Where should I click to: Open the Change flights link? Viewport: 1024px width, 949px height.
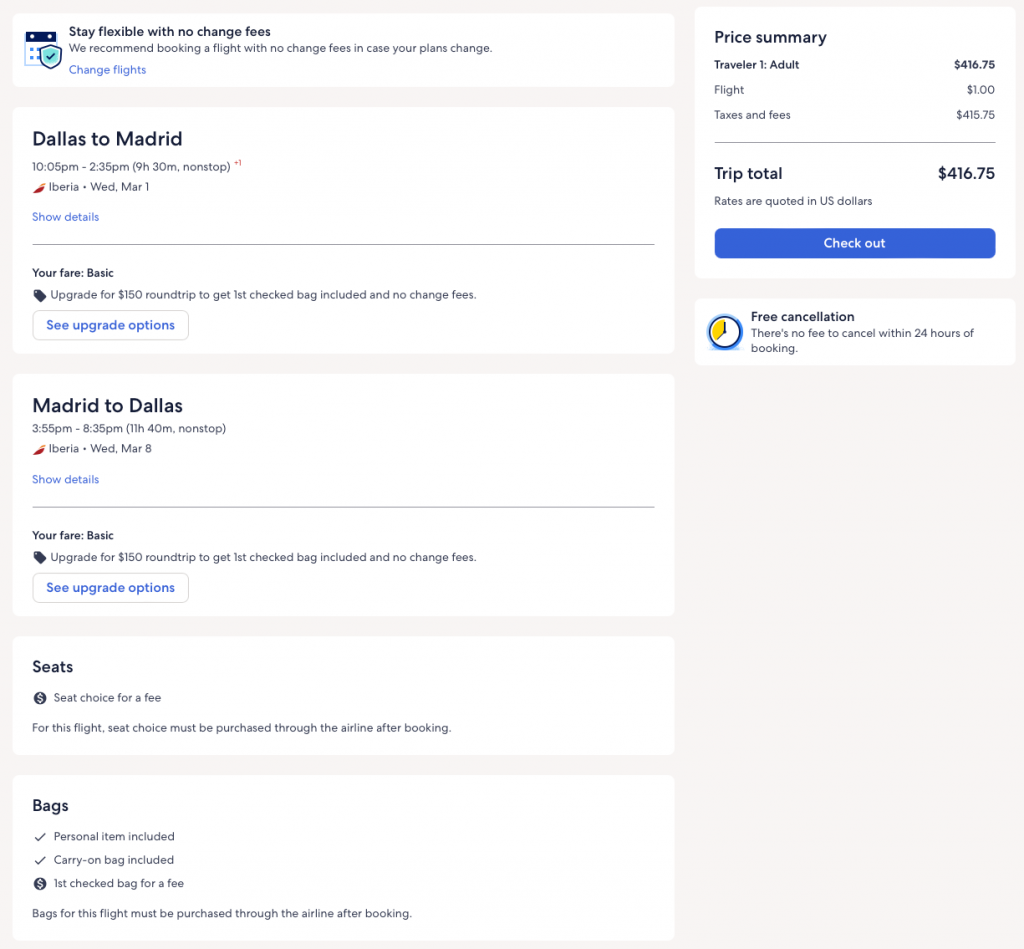click(x=107, y=70)
